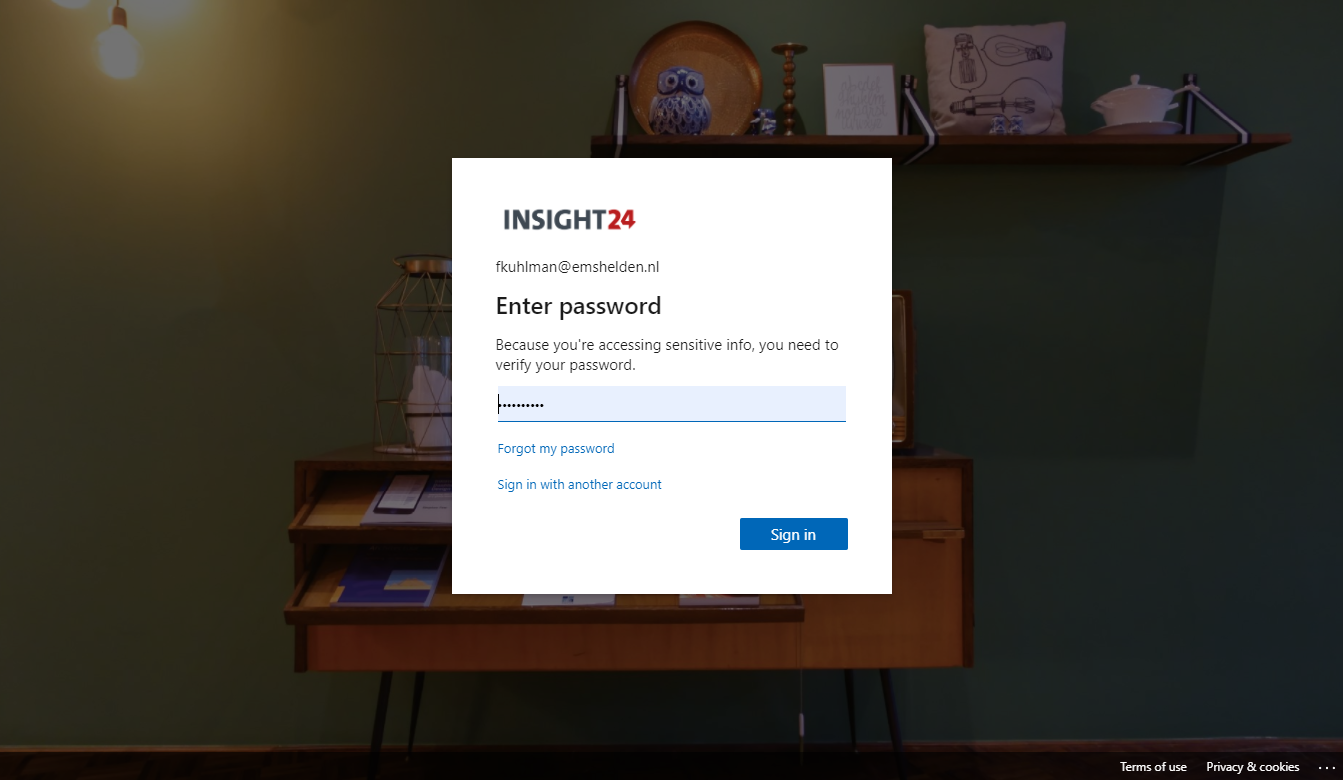Focus the masked password input field
The height and width of the screenshot is (780, 1343).
coord(671,404)
